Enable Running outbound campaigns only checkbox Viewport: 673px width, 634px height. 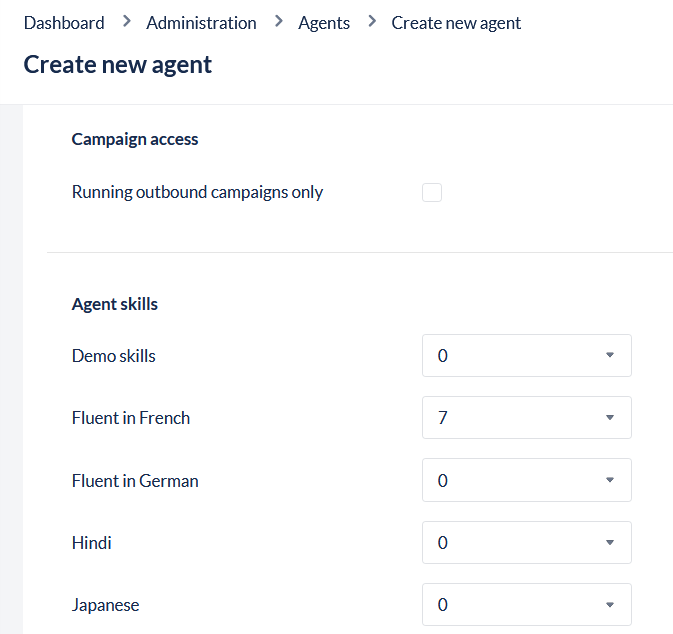point(432,193)
